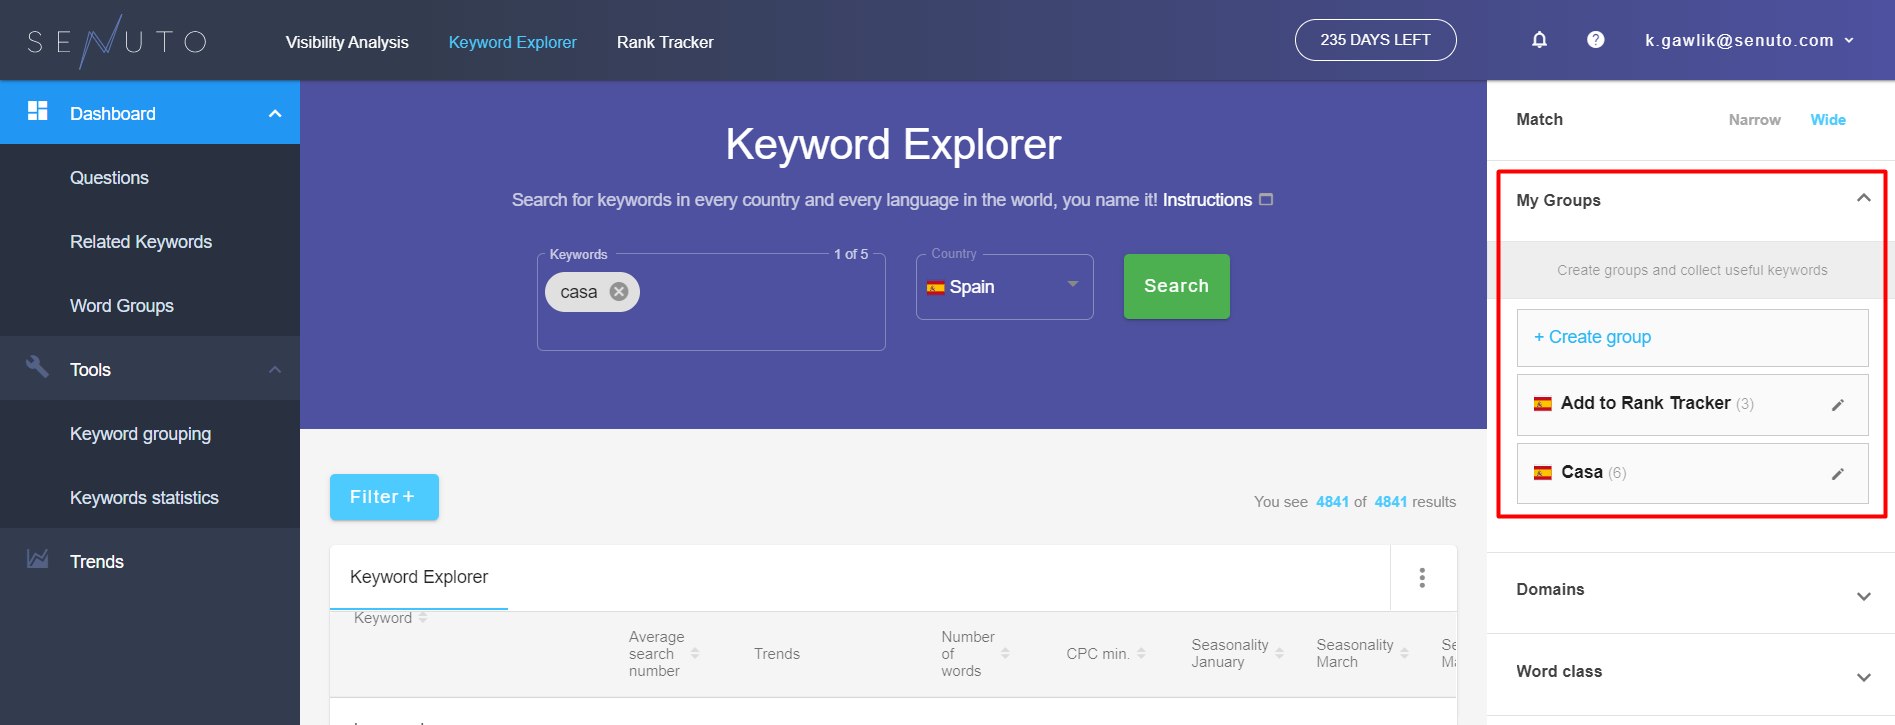
Task: Go to Keyword Explorer in top nav
Action: tap(512, 42)
